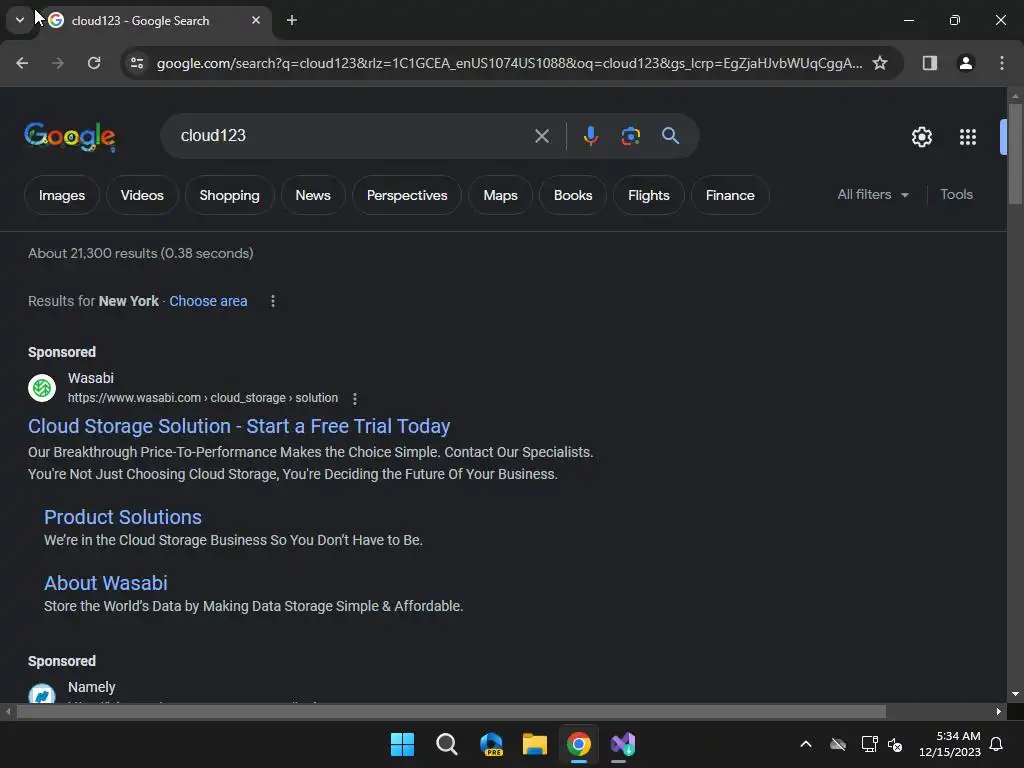
Task: Reload the current page
Action: [94, 63]
